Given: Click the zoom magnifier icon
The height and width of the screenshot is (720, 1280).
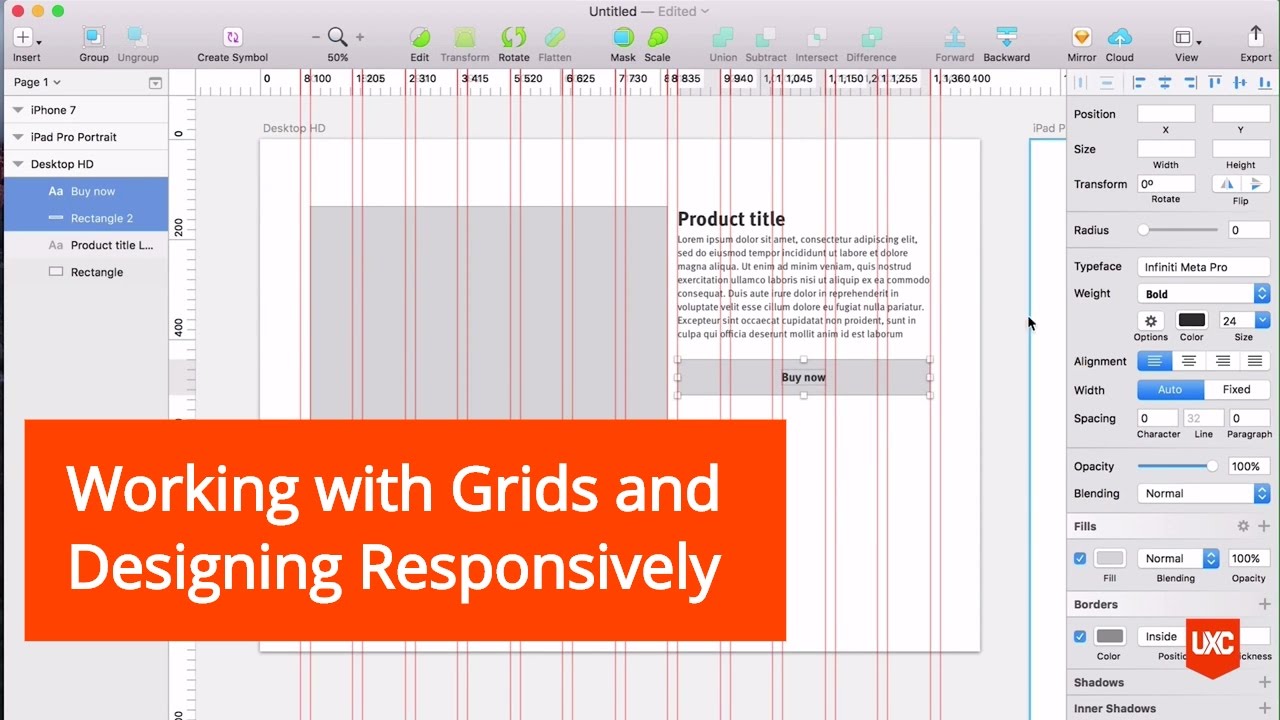Looking at the screenshot, I should coord(338,38).
